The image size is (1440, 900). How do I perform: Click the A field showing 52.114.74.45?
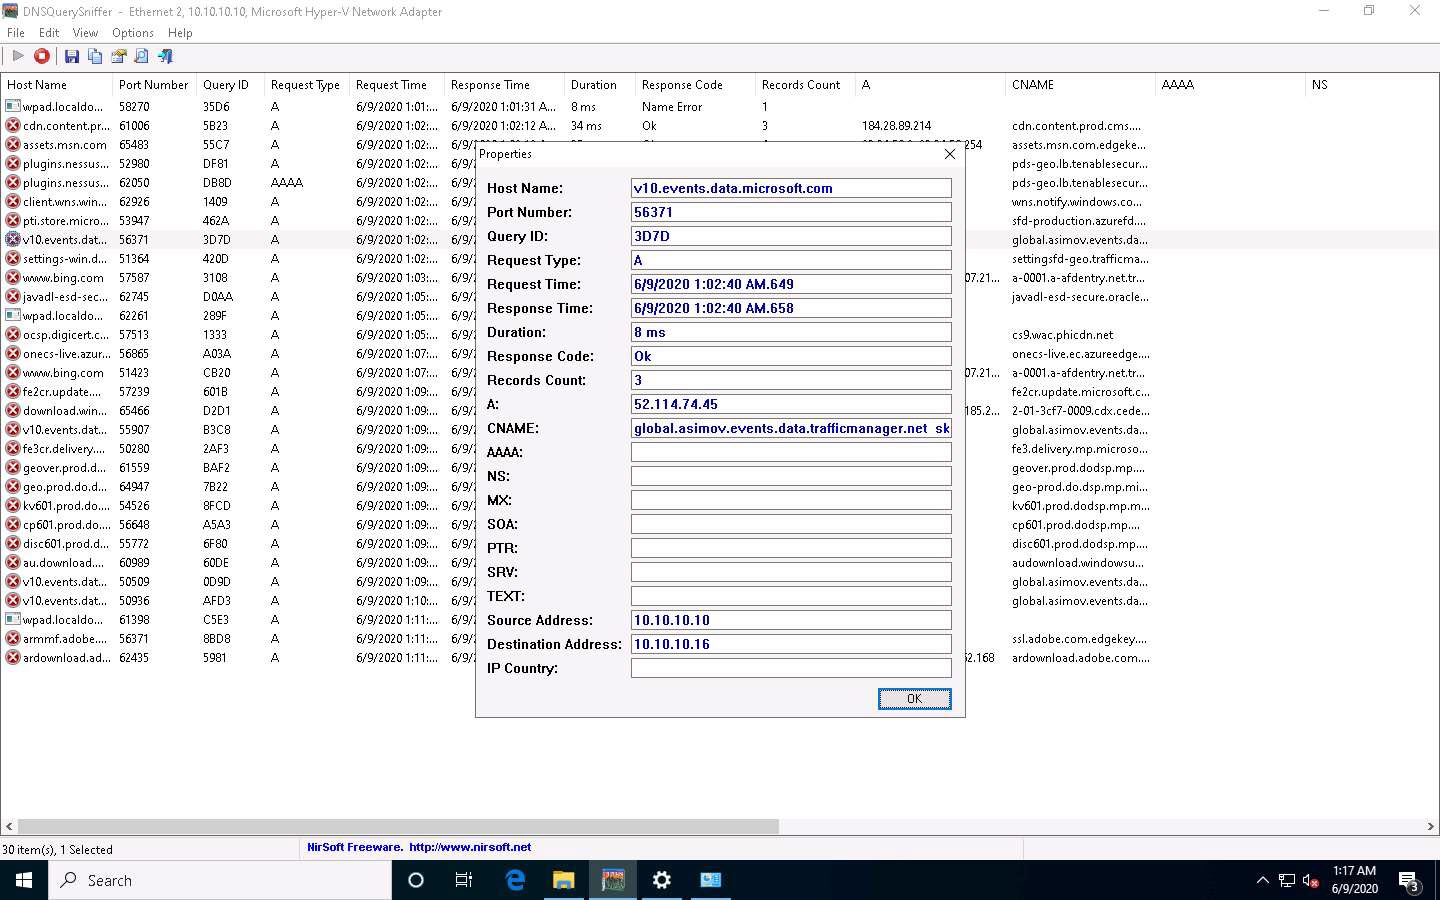point(791,404)
